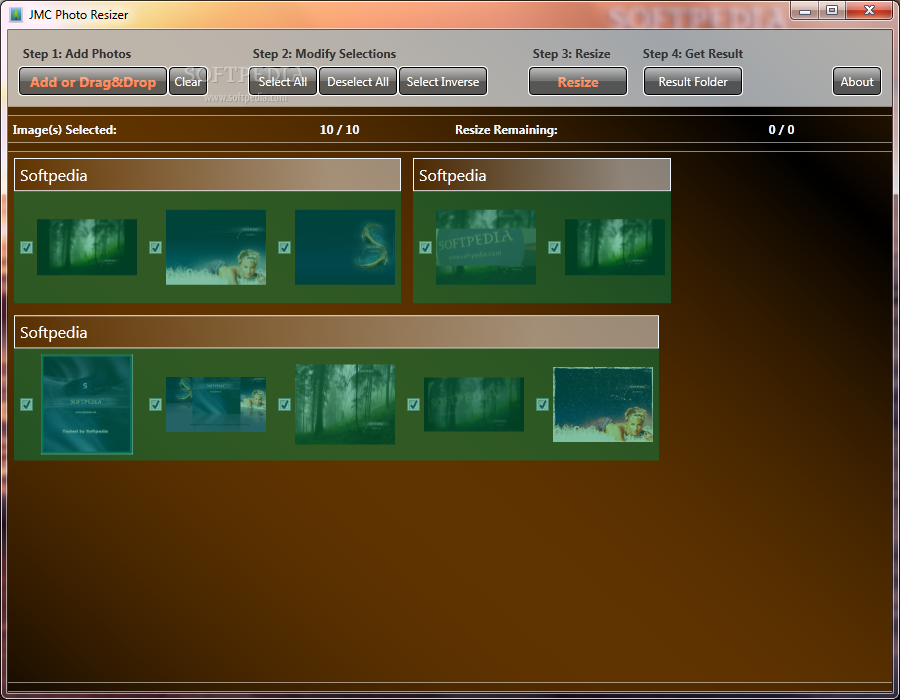Select the starry-border woman thumbnail
The height and width of the screenshot is (700, 900).
tap(603, 405)
